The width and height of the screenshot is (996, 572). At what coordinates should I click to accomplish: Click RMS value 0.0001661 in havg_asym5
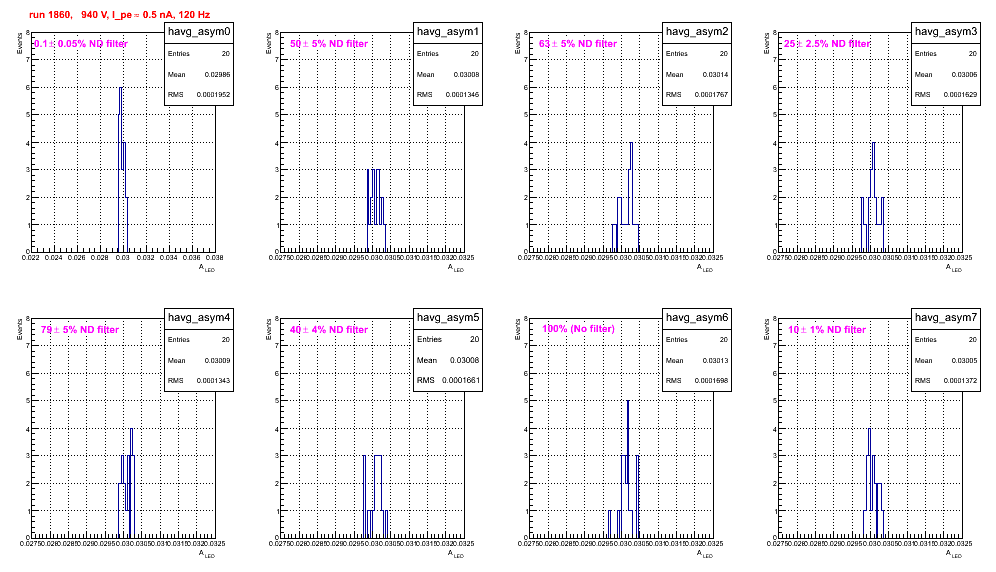point(460,381)
